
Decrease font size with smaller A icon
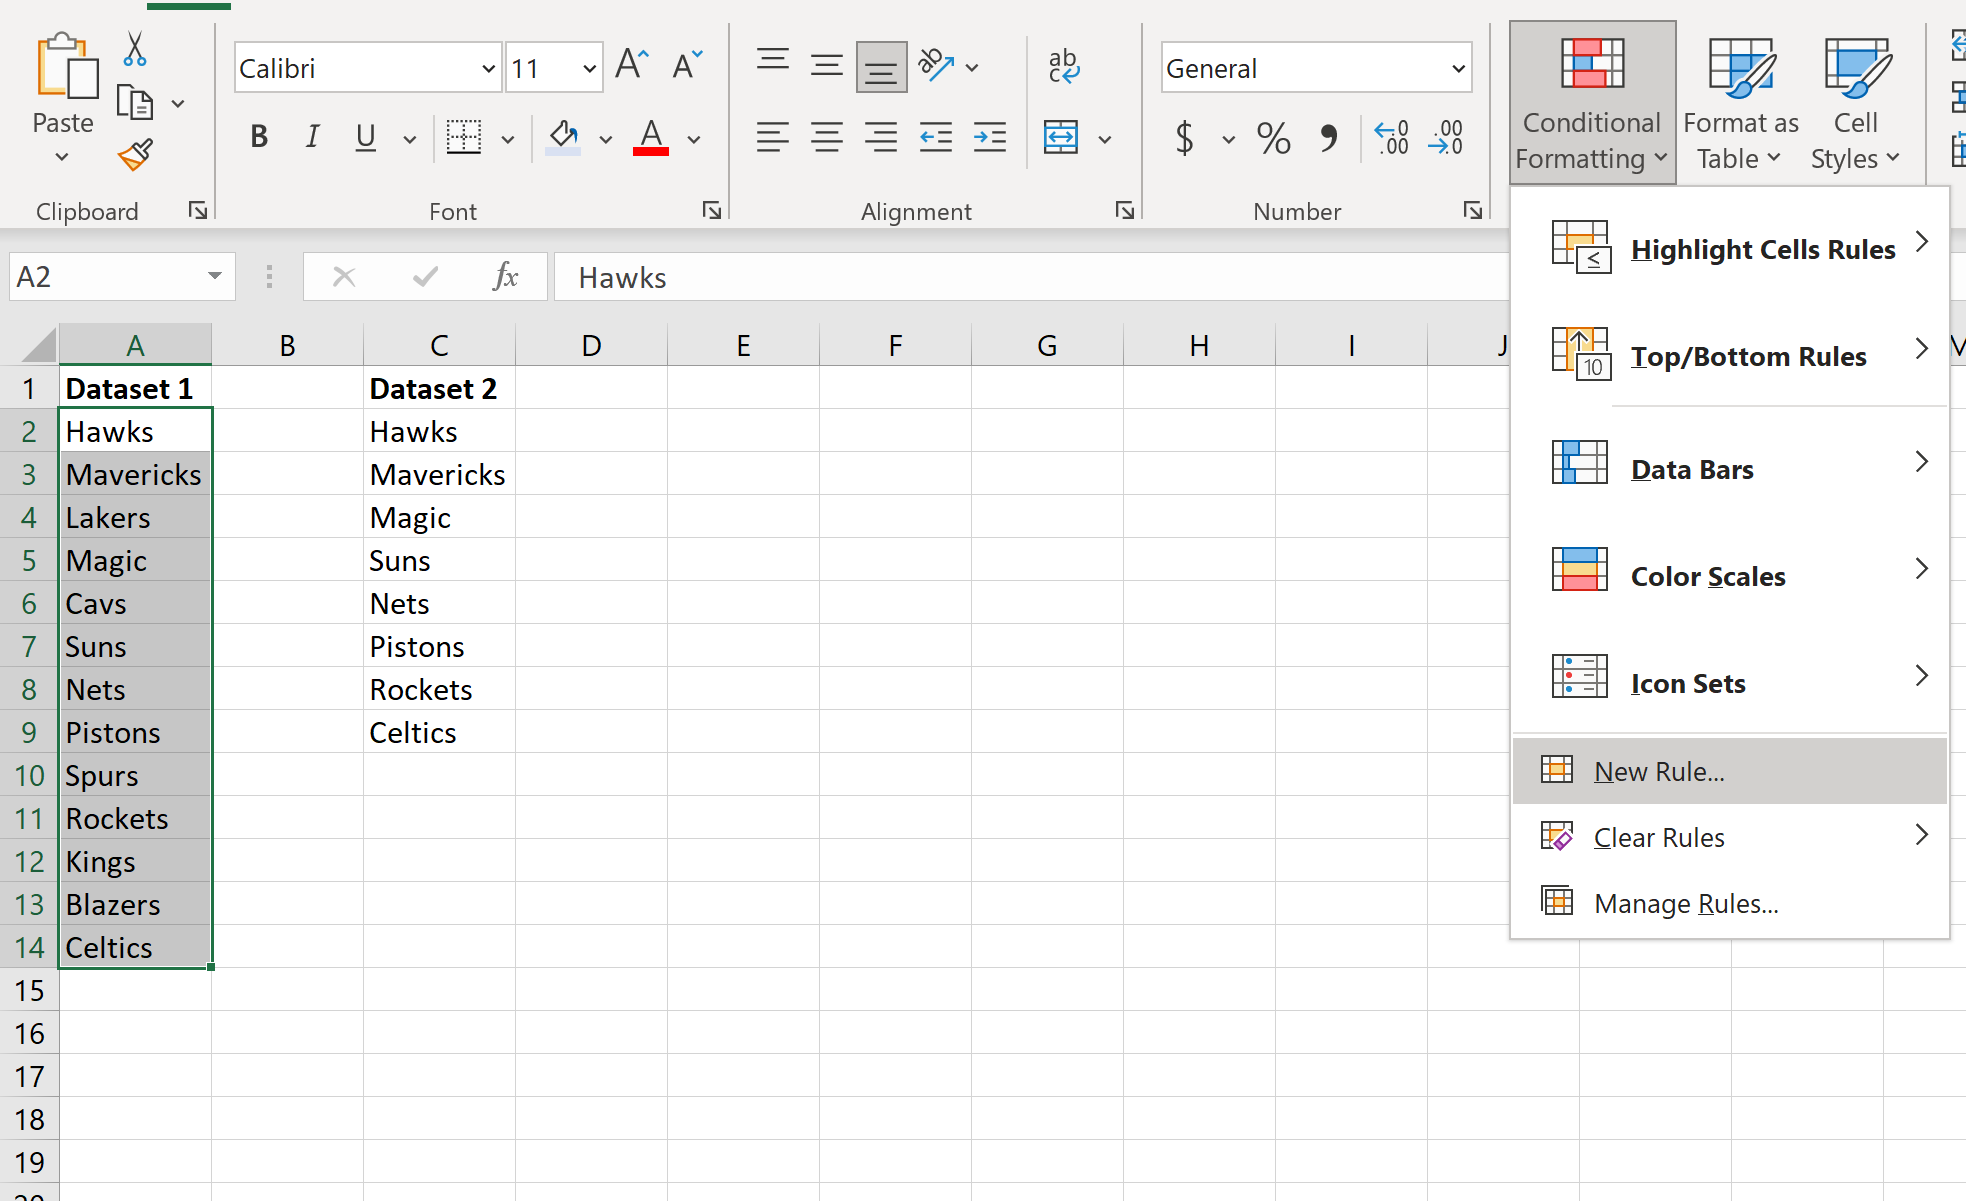[x=687, y=66]
